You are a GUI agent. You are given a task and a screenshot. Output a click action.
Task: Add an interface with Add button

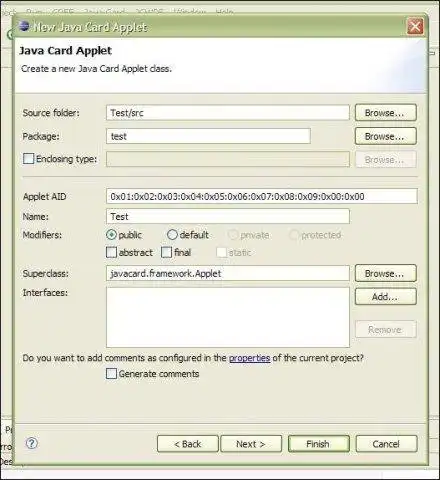tap(386, 297)
